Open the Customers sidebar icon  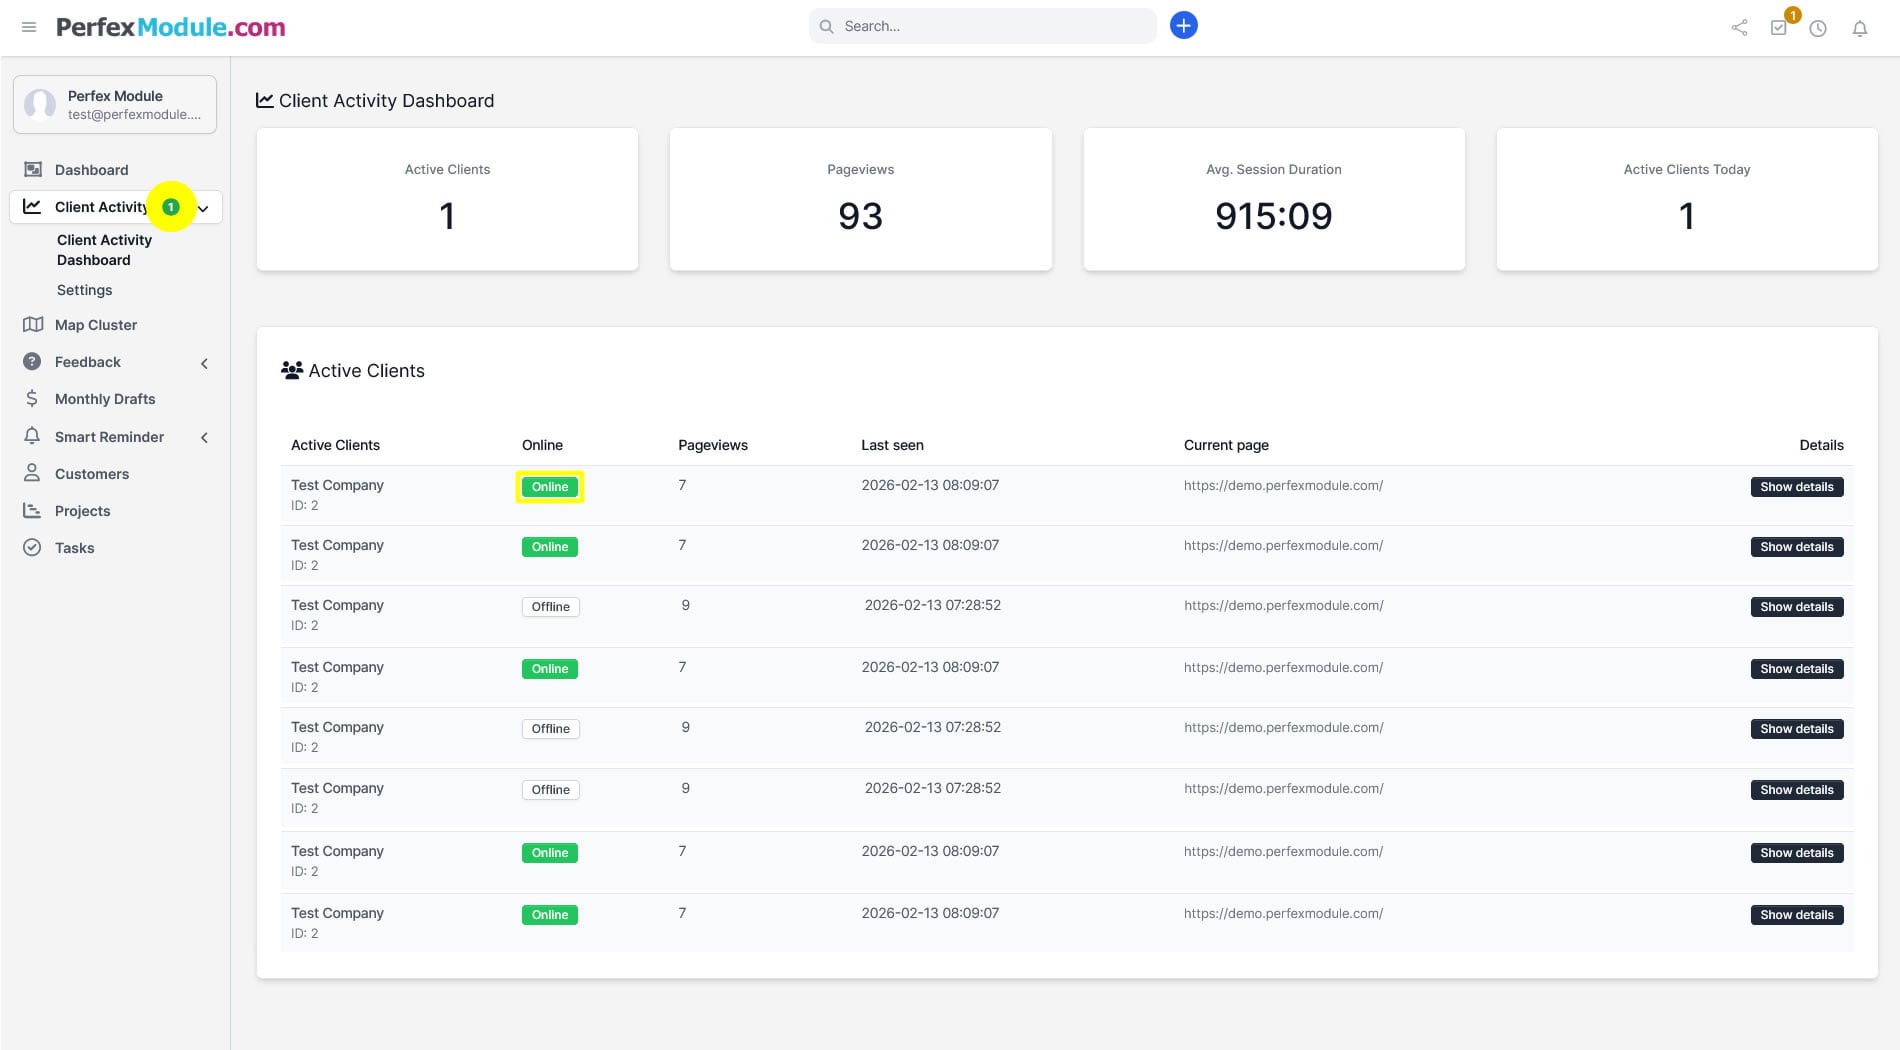tap(33, 473)
